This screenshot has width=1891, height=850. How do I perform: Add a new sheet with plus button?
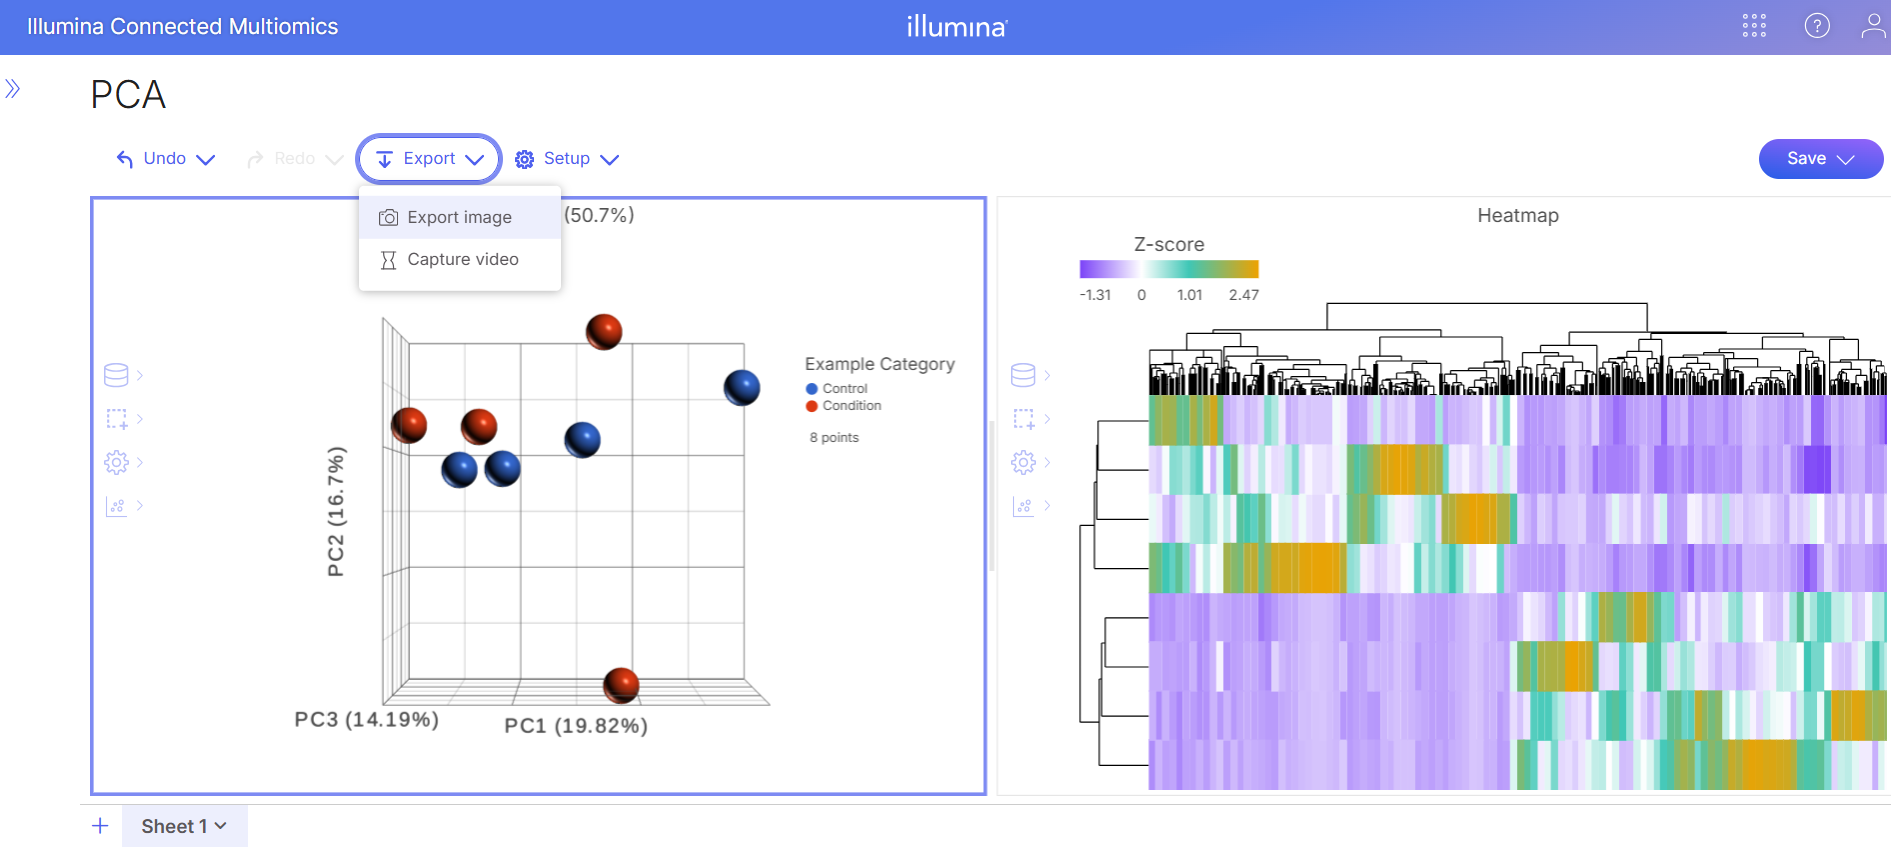pyautogui.click(x=100, y=826)
